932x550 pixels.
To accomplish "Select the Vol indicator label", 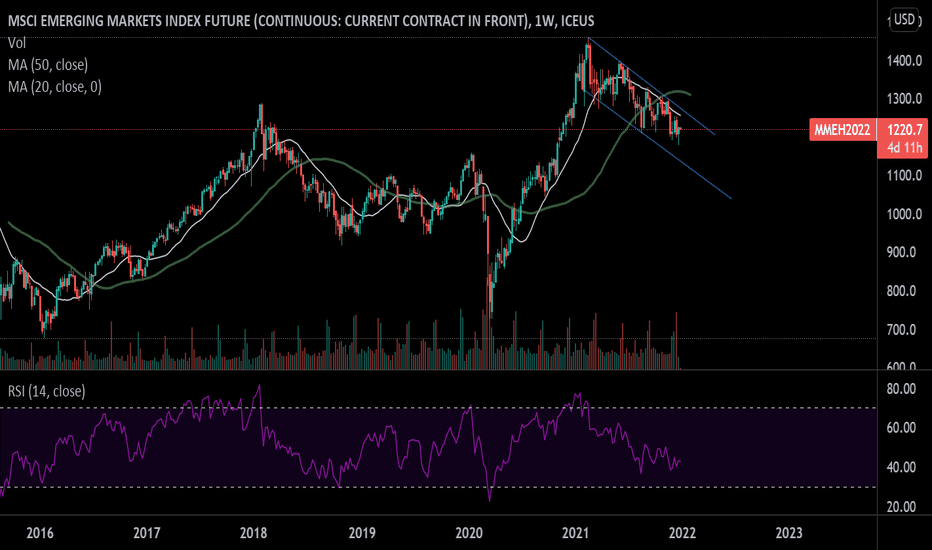I will [x=17, y=43].
